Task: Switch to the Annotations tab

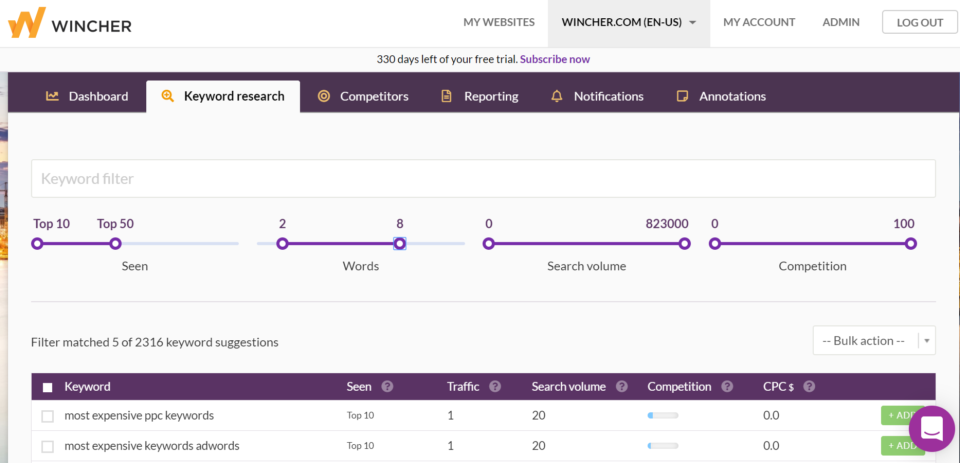Action: (721, 96)
